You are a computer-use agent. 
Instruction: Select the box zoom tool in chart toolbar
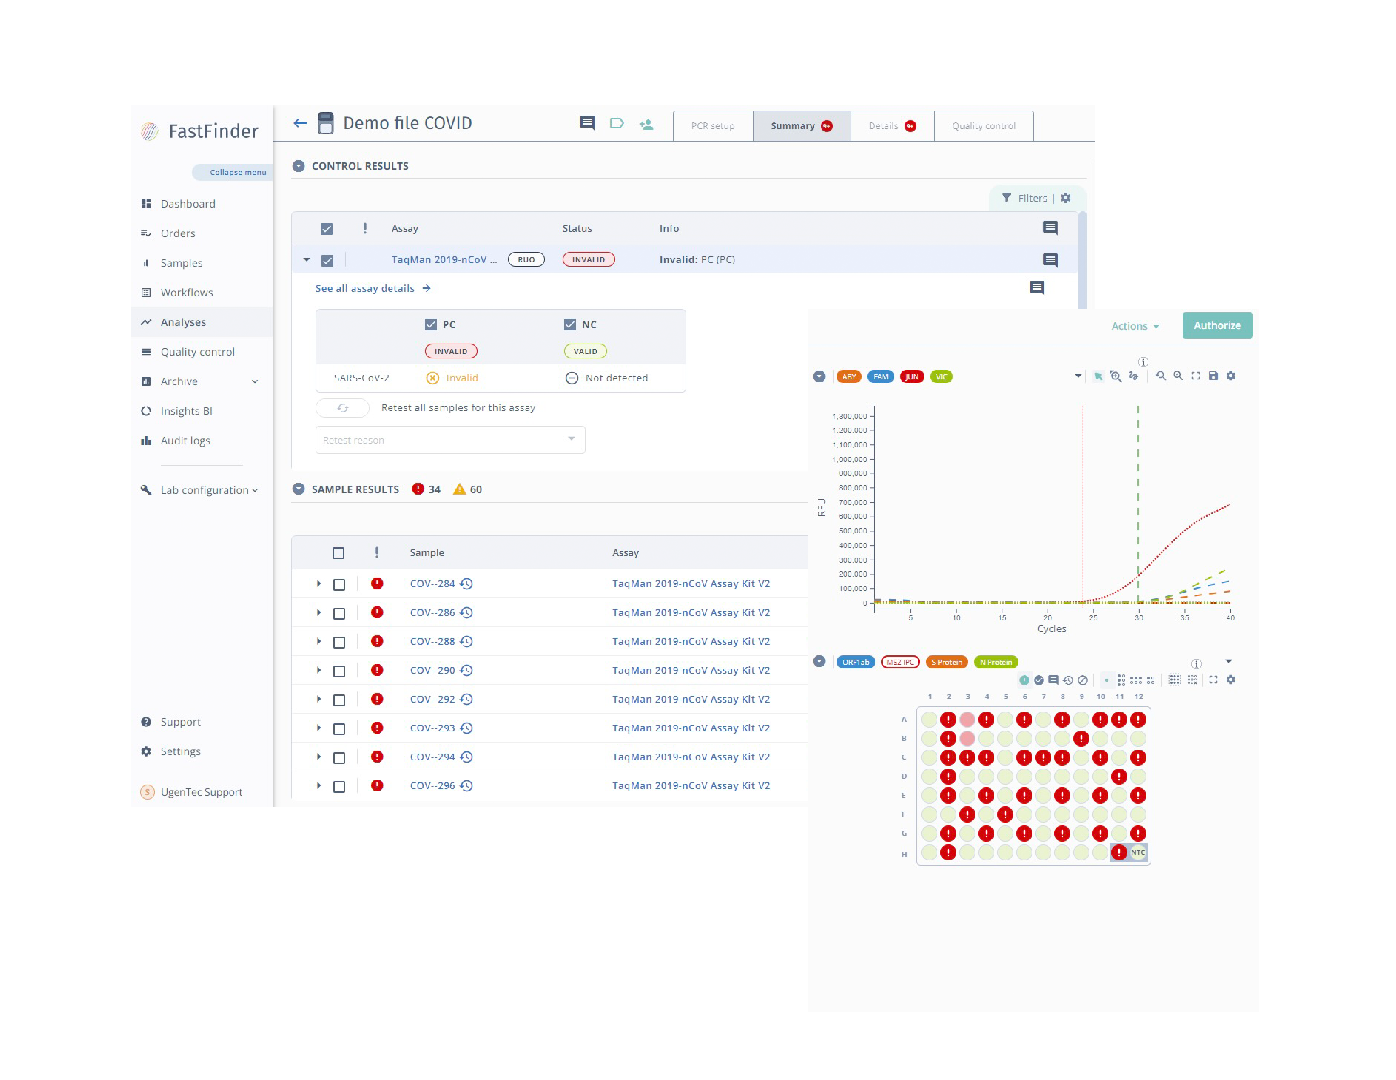[x=1115, y=376]
